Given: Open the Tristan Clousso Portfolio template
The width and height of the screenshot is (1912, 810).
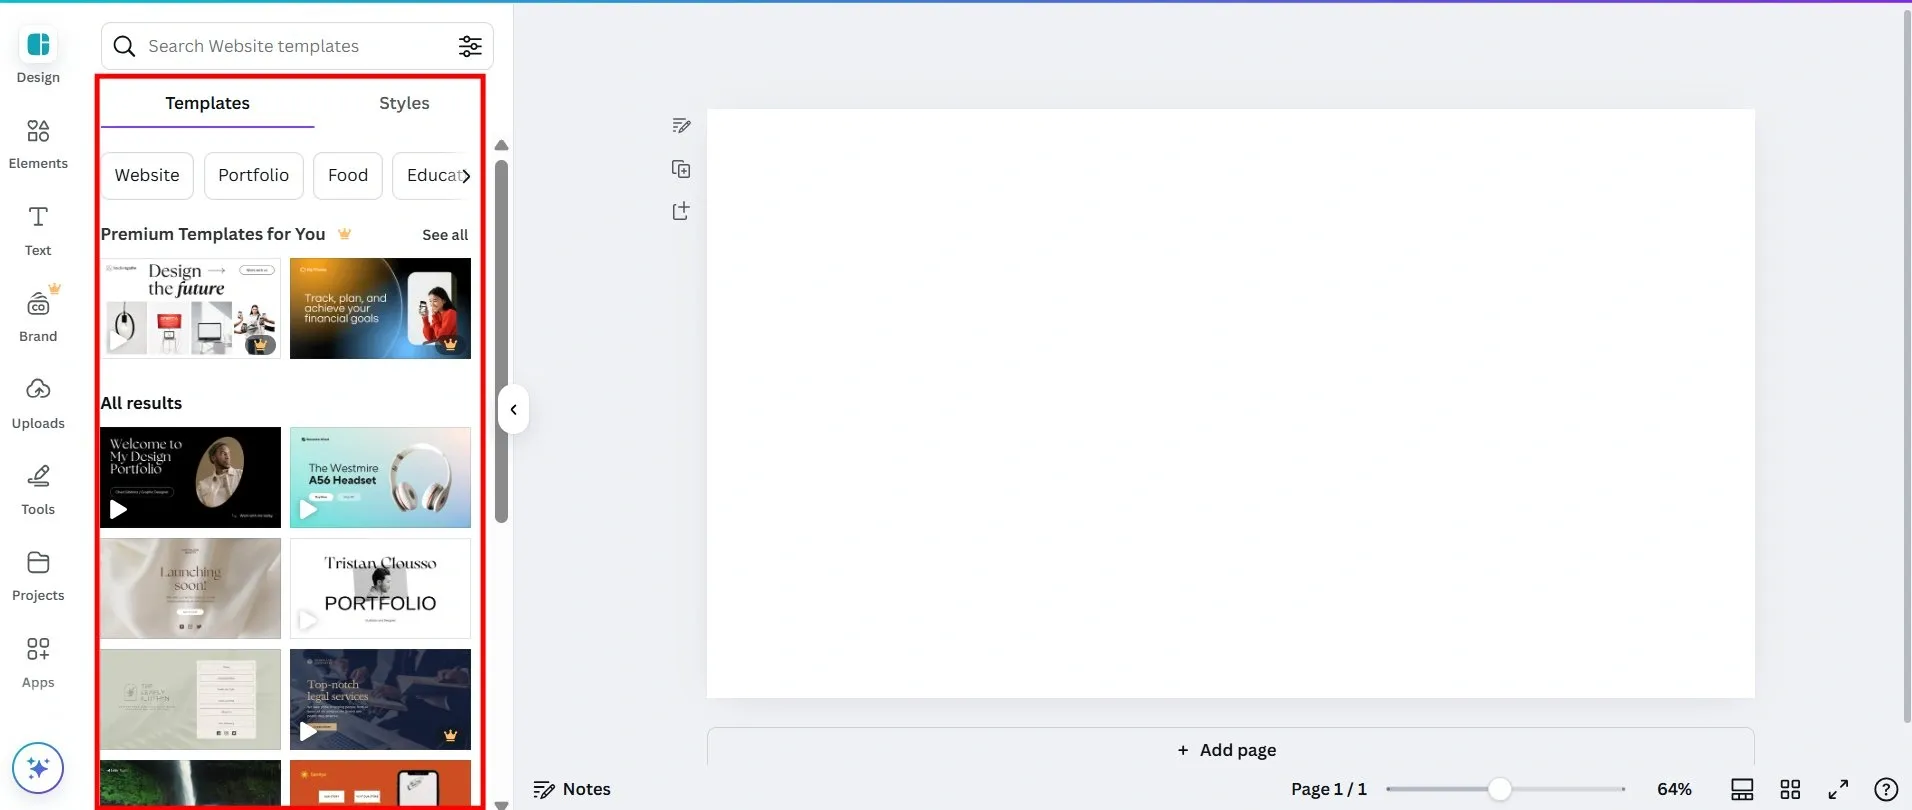Looking at the screenshot, I should coord(380,588).
